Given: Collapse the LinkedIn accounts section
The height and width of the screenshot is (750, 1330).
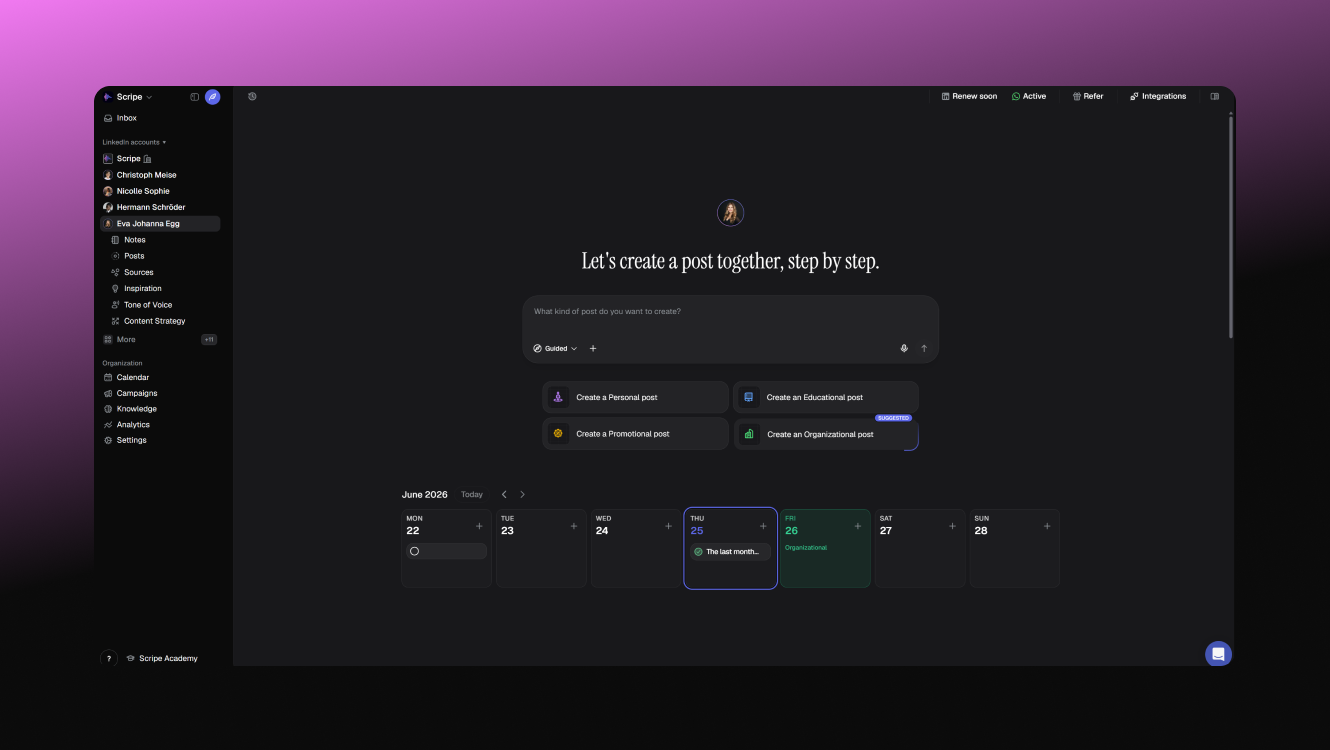Looking at the screenshot, I should tap(134, 142).
